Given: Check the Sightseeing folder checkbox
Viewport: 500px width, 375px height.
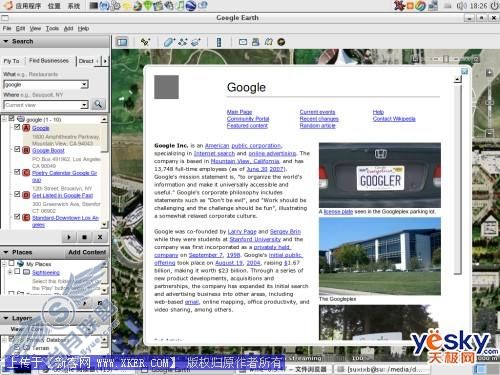Looking at the screenshot, I should tap(17, 272).
